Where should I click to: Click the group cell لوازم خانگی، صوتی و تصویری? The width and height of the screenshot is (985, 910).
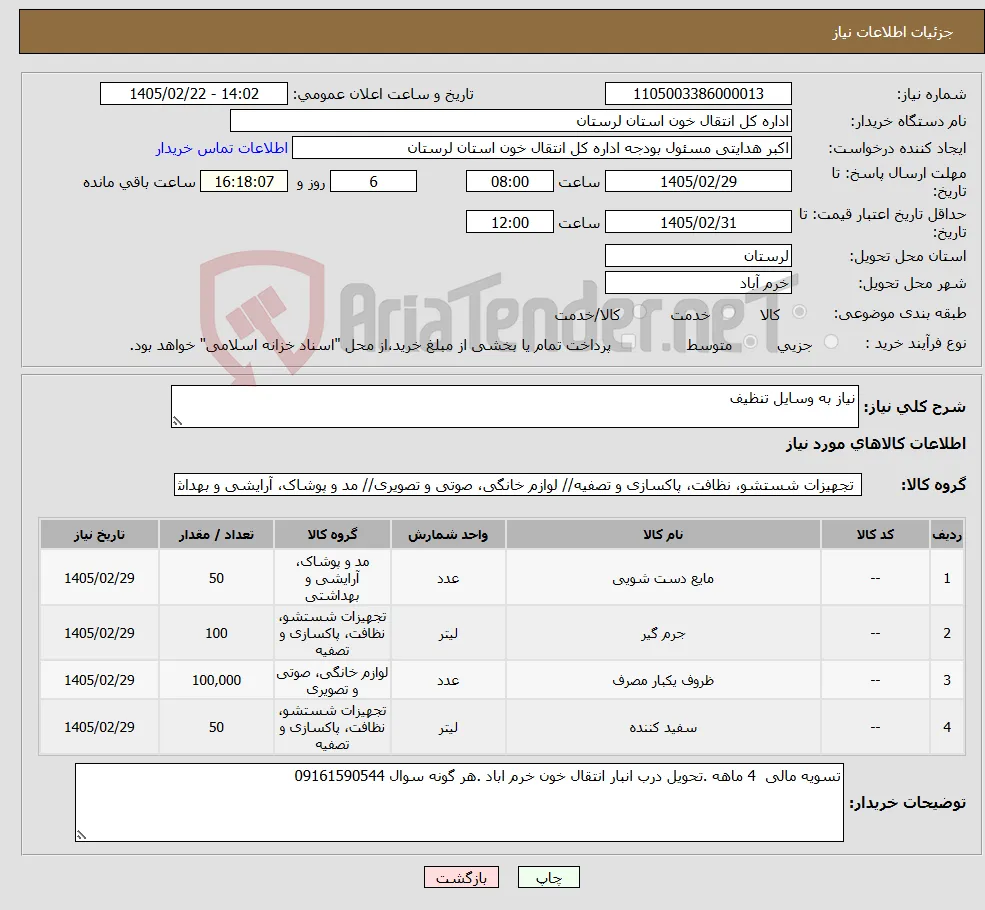point(332,681)
